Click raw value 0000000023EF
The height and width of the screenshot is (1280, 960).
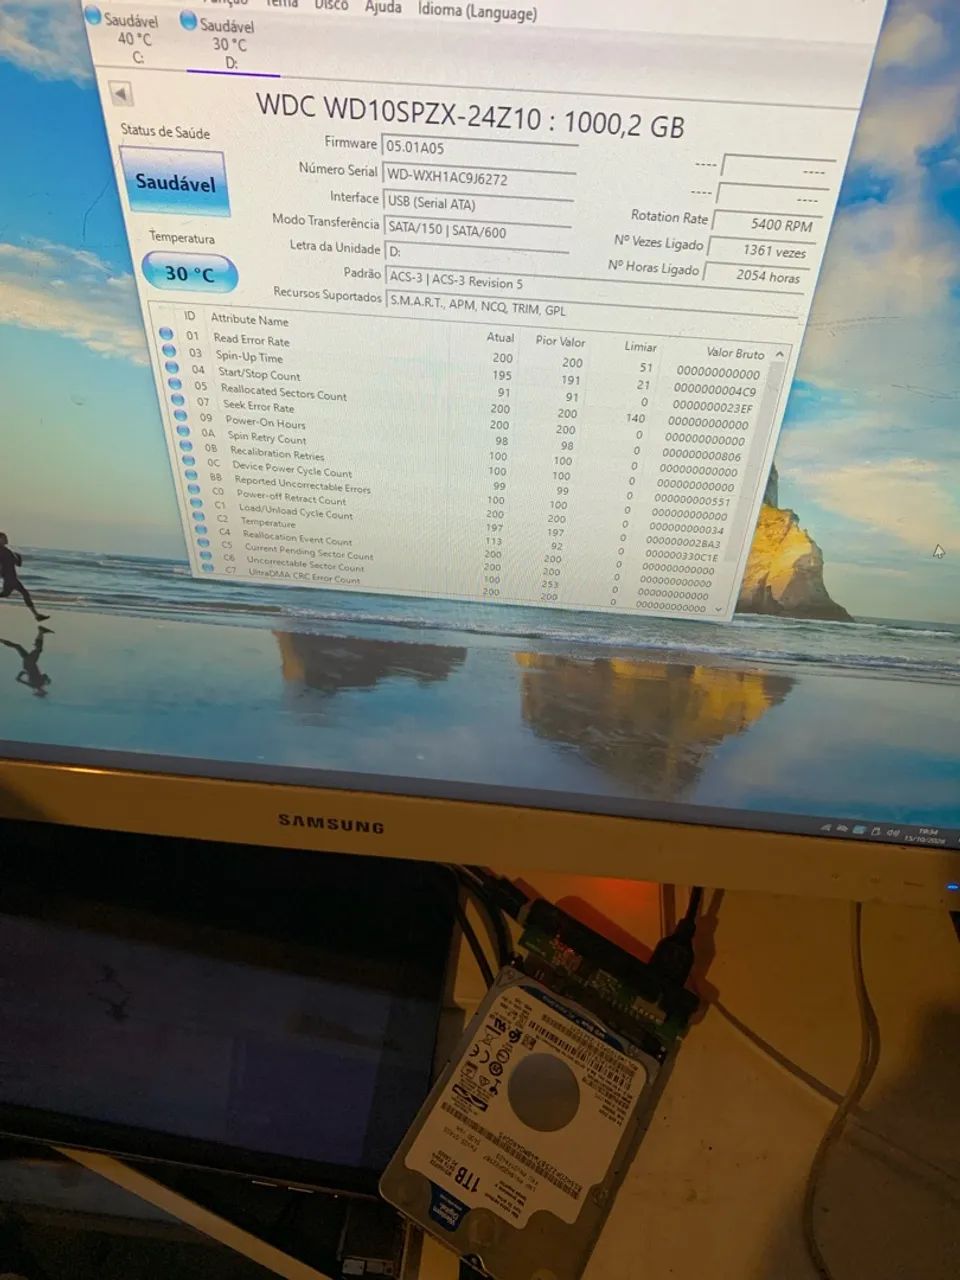point(712,407)
